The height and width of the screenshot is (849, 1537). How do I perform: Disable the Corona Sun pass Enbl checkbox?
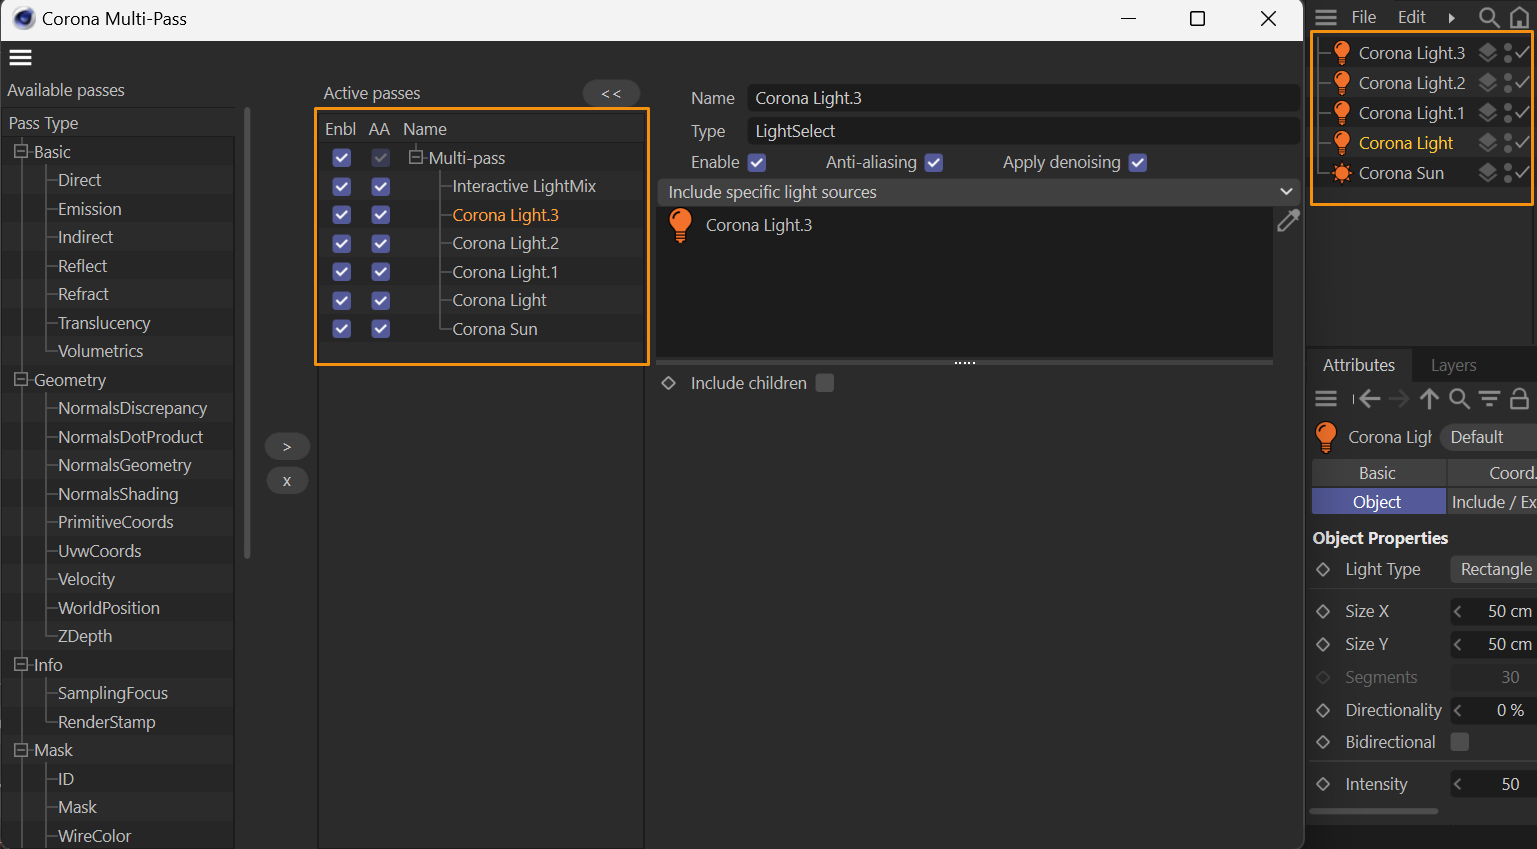342,329
